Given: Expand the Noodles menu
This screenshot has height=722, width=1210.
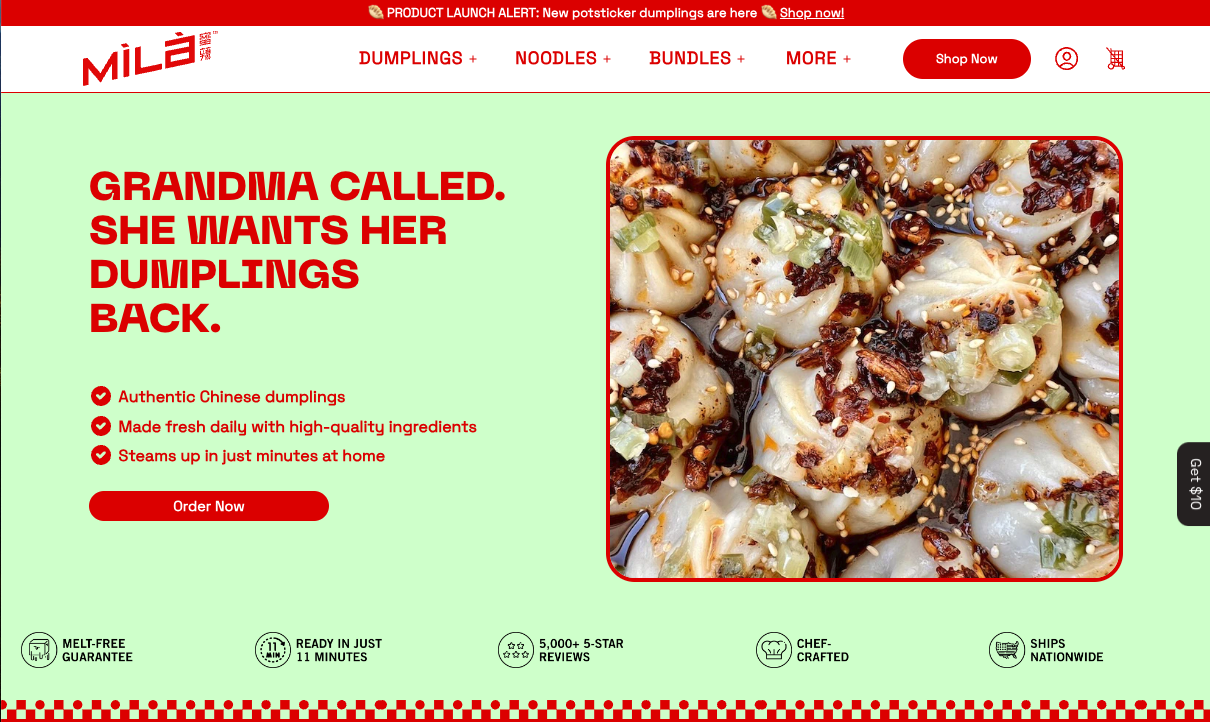Looking at the screenshot, I should 563,58.
